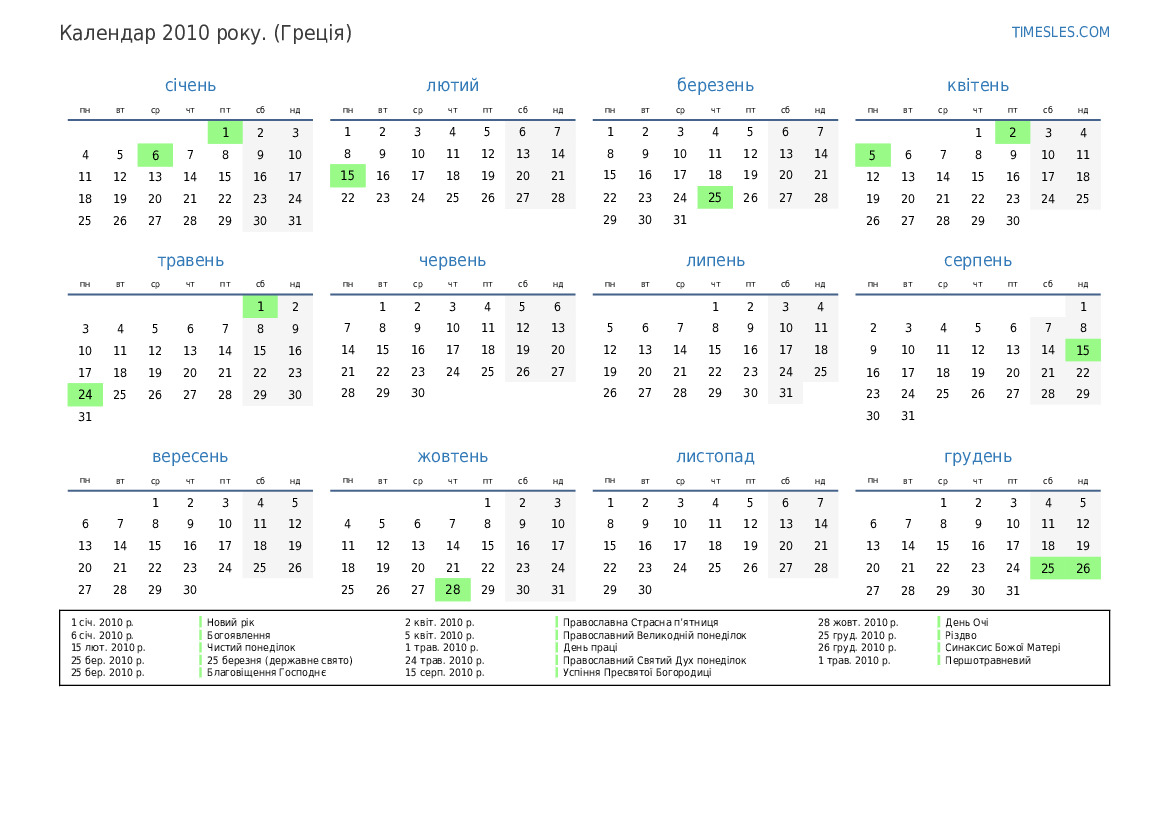Select the "квітень" month heading
1169x827 pixels.
point(977,85)
